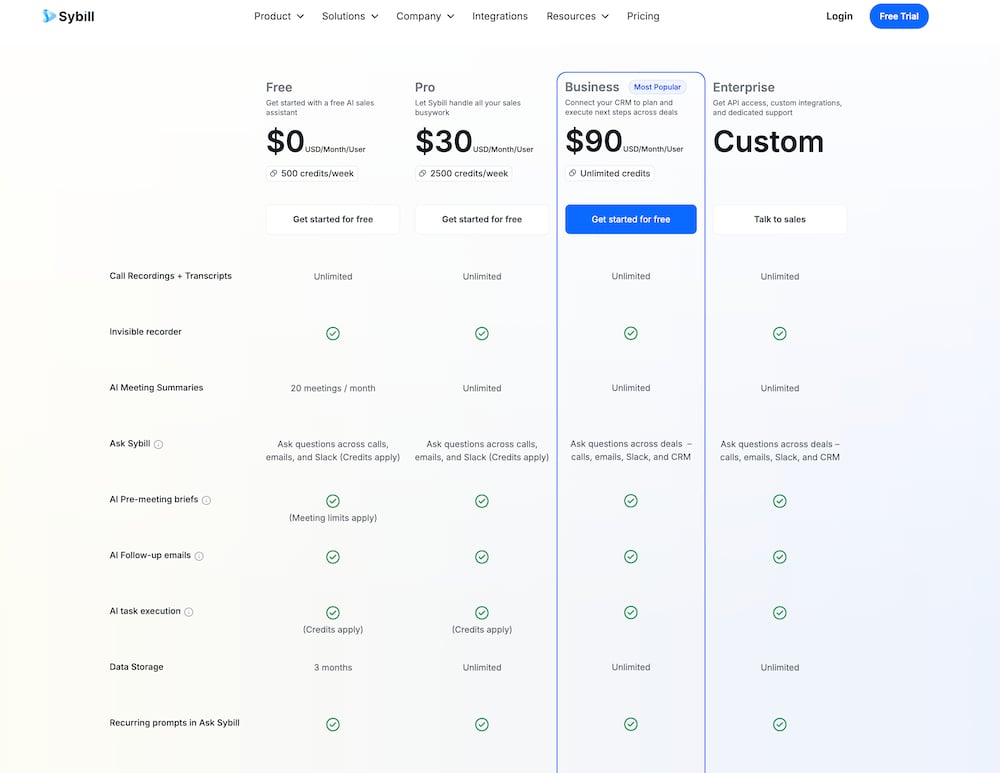Click AI task execution checkmark in Free column
1000x773 pixels.
point(333,612)
